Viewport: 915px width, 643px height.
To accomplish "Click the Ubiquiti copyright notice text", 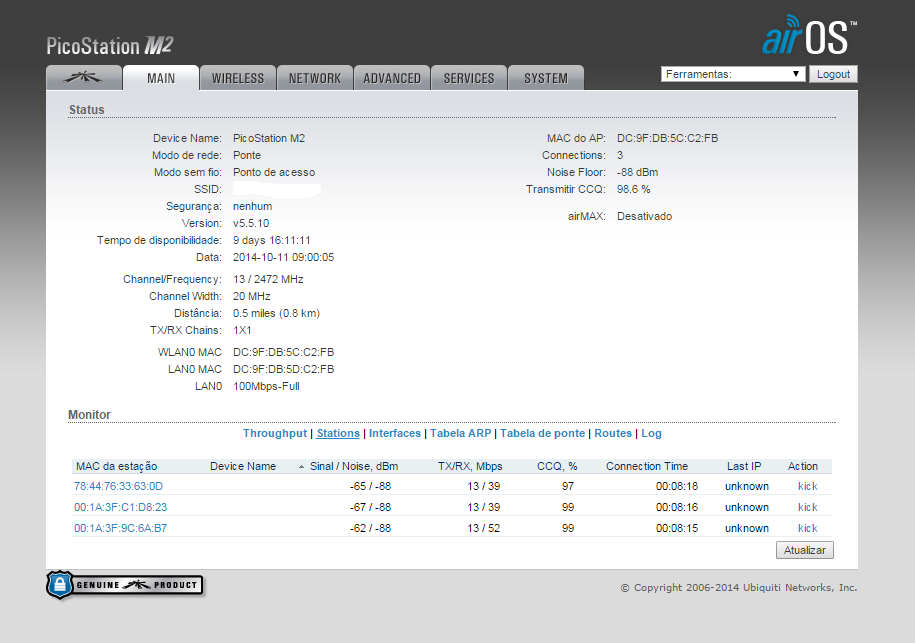I will pos(739,588).
